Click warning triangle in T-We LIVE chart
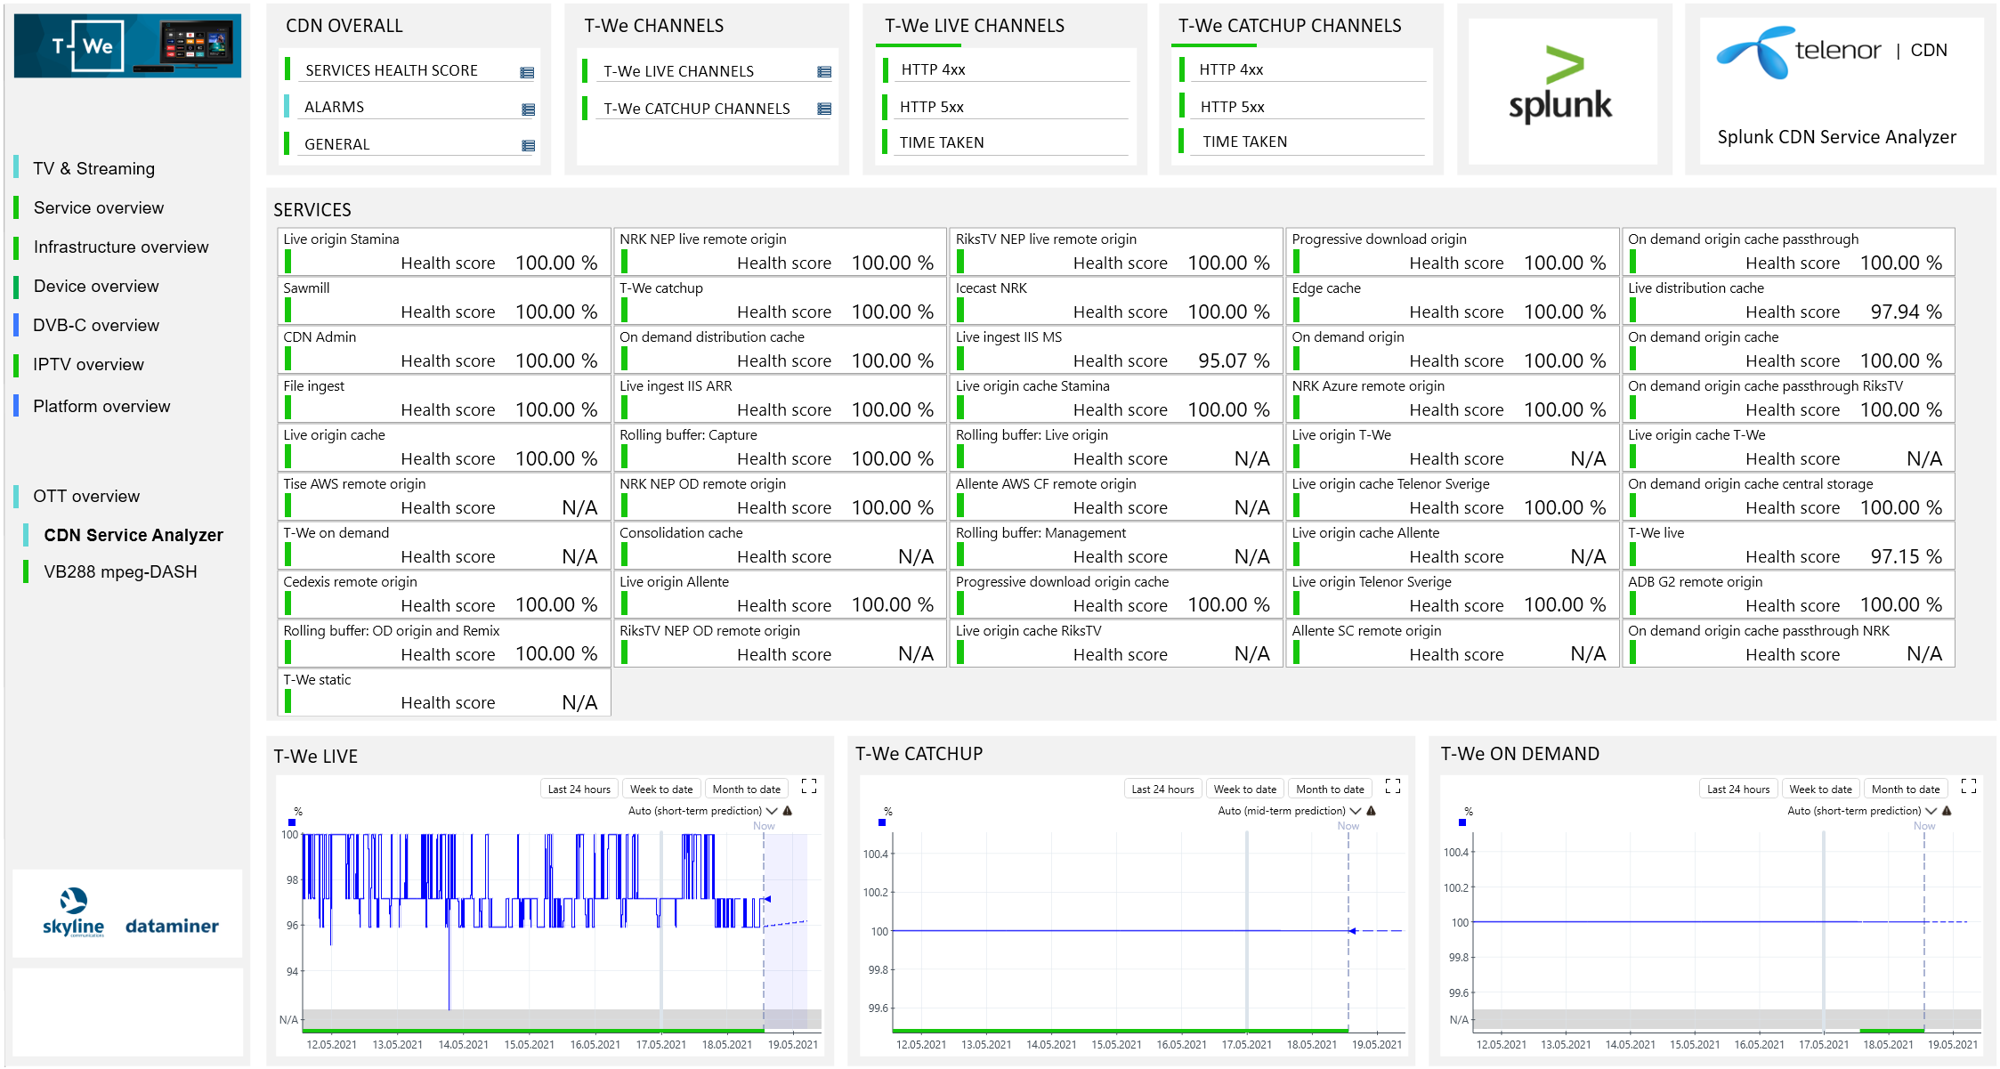The width and height of the screenshot is (2000, 1069). [x=788, y=811]
